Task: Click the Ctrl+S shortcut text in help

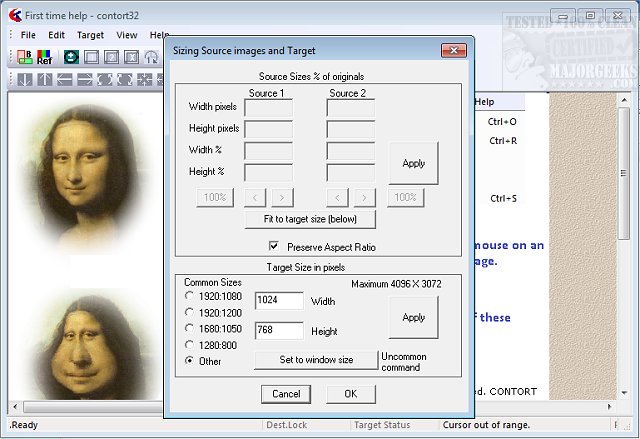Action: click(503, 199)
